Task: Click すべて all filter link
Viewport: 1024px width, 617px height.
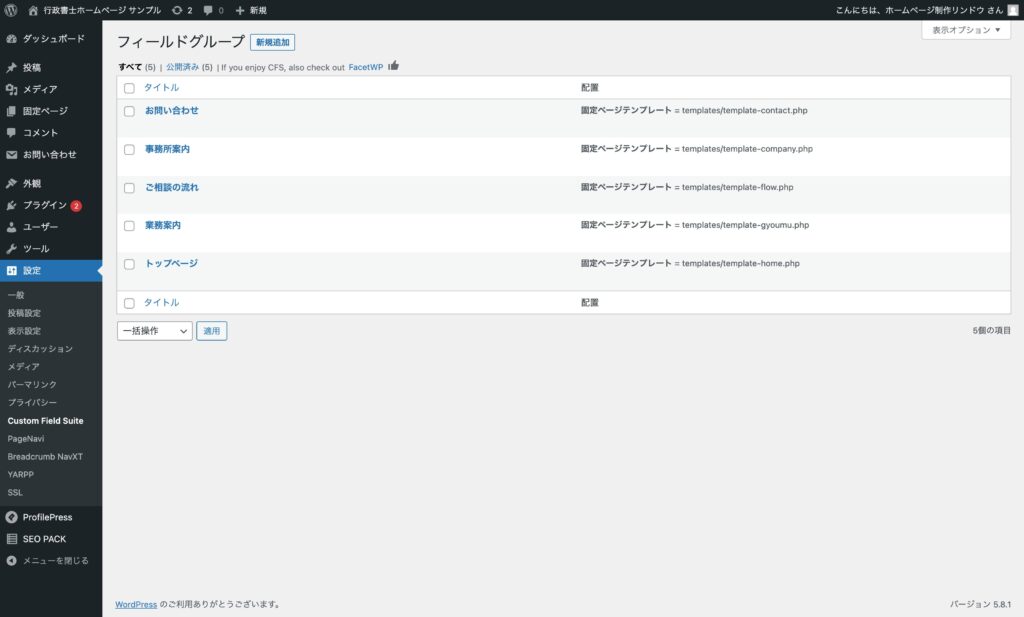Action: (130, 67)
